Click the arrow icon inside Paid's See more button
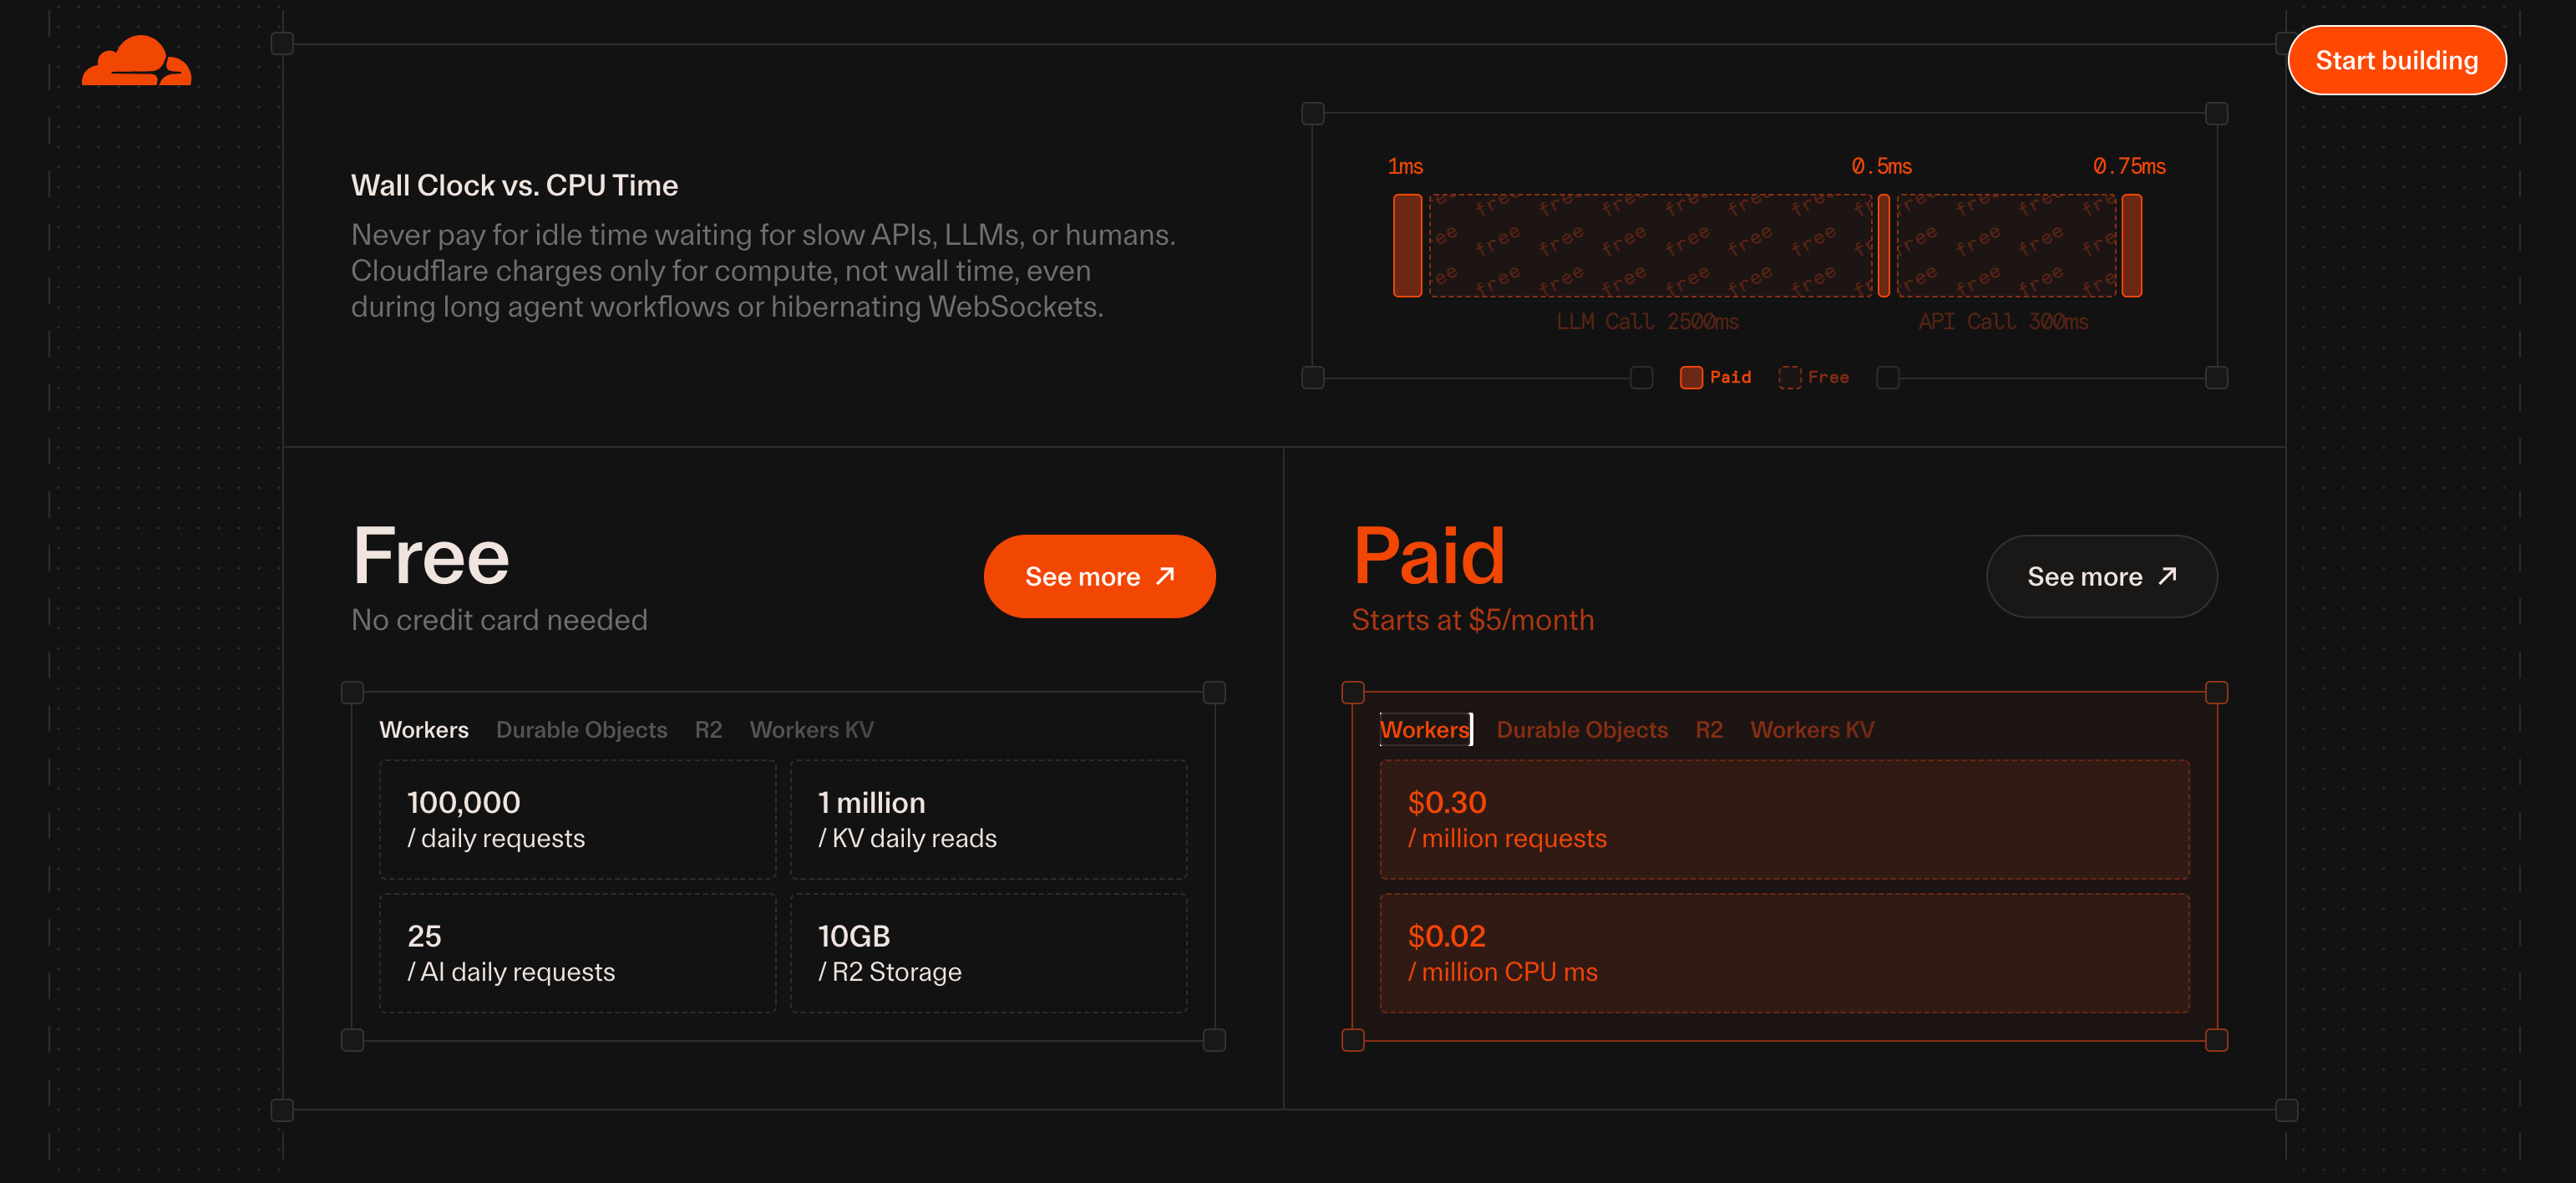This screenshot has height=1183, width=2576. point(2165,575)
